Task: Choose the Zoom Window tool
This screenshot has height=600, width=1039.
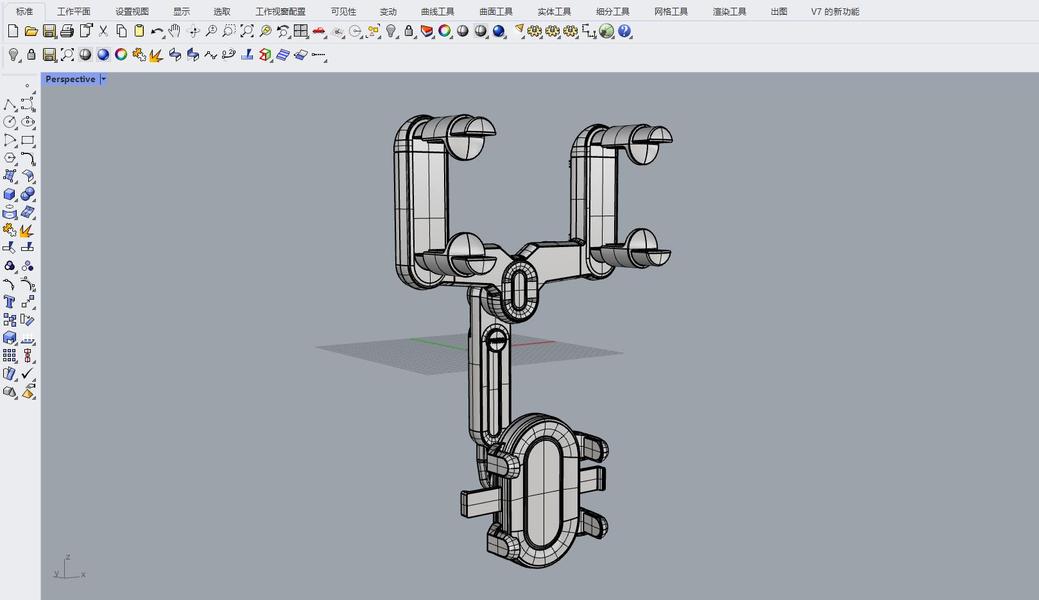Action: click(x=229, y=31)
